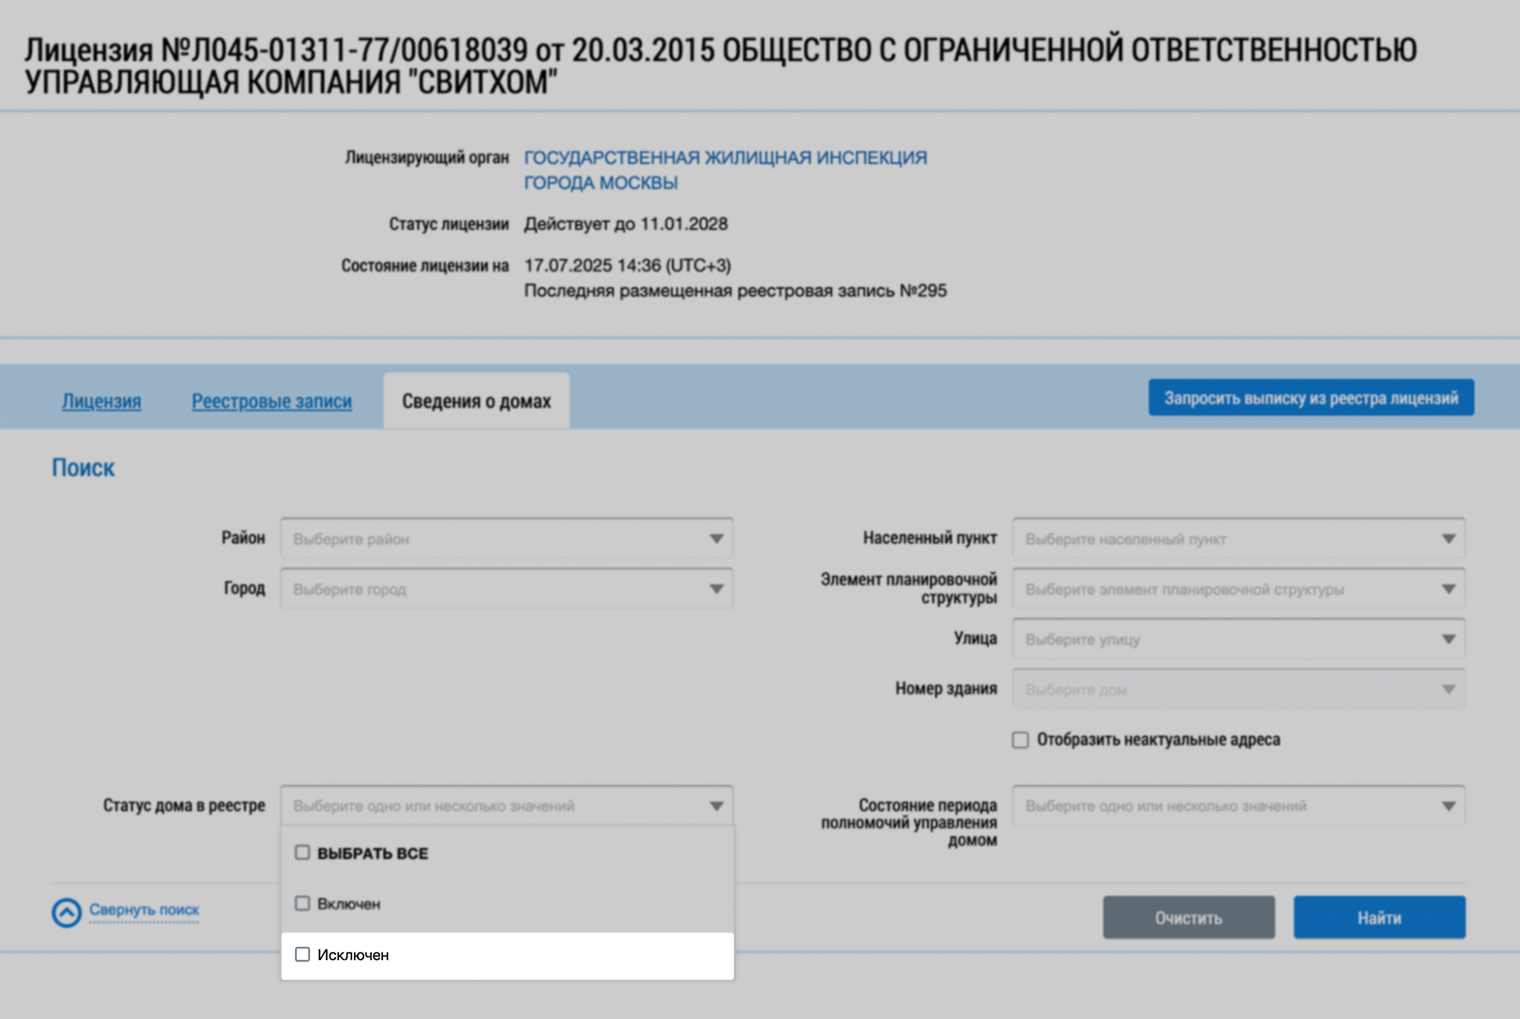Click the Свернуть поиск link
The image size is (1520, 1019).
pos(144,910)
